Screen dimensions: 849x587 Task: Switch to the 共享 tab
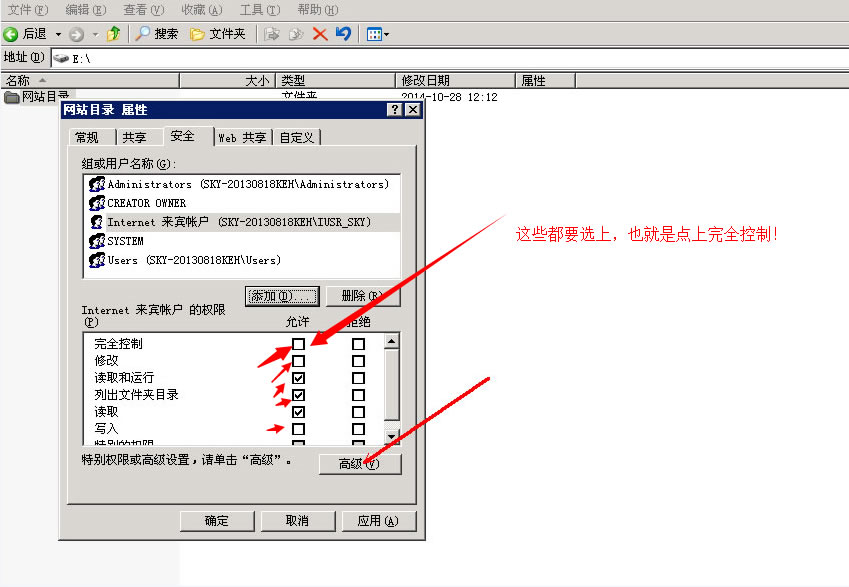click(x=139, y=138)
